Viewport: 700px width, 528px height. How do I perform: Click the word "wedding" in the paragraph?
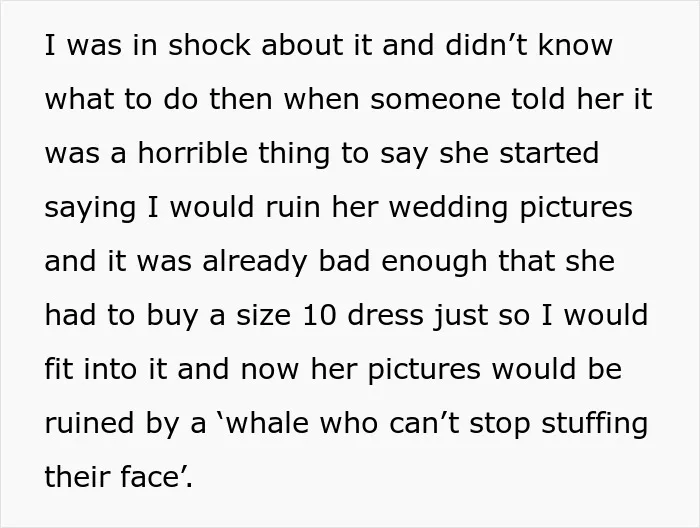[449, 207]
